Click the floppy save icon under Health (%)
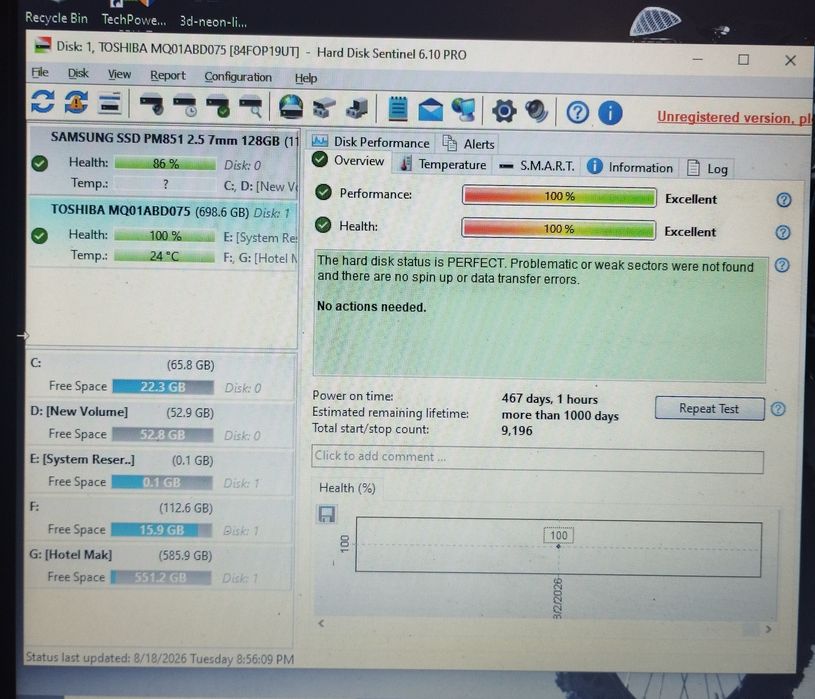Screen dimensions: 815x699 click(326, 514)
